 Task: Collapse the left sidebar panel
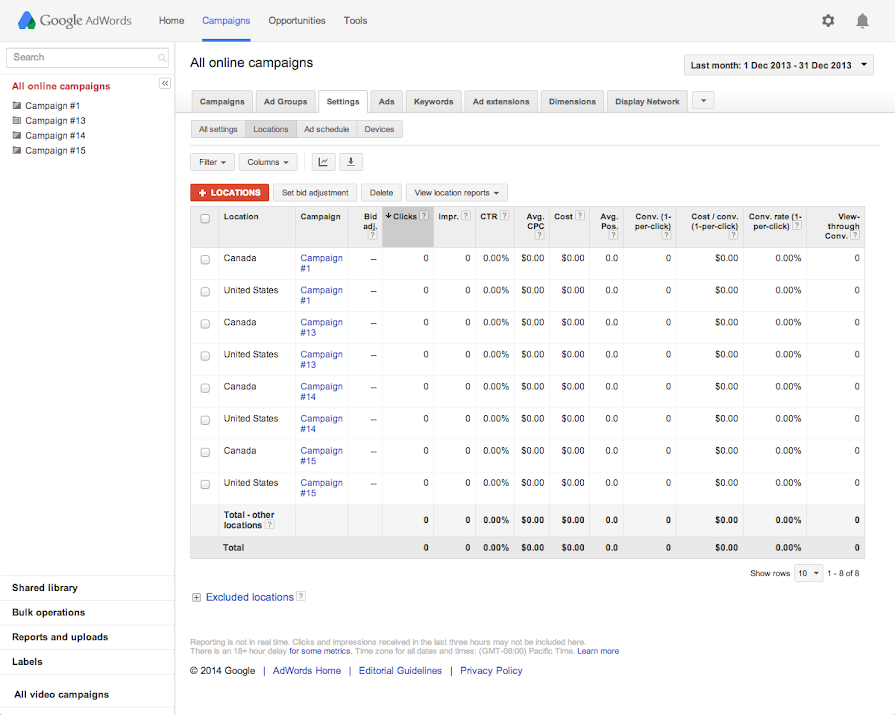pyautogui.click(x=165, y=84)
